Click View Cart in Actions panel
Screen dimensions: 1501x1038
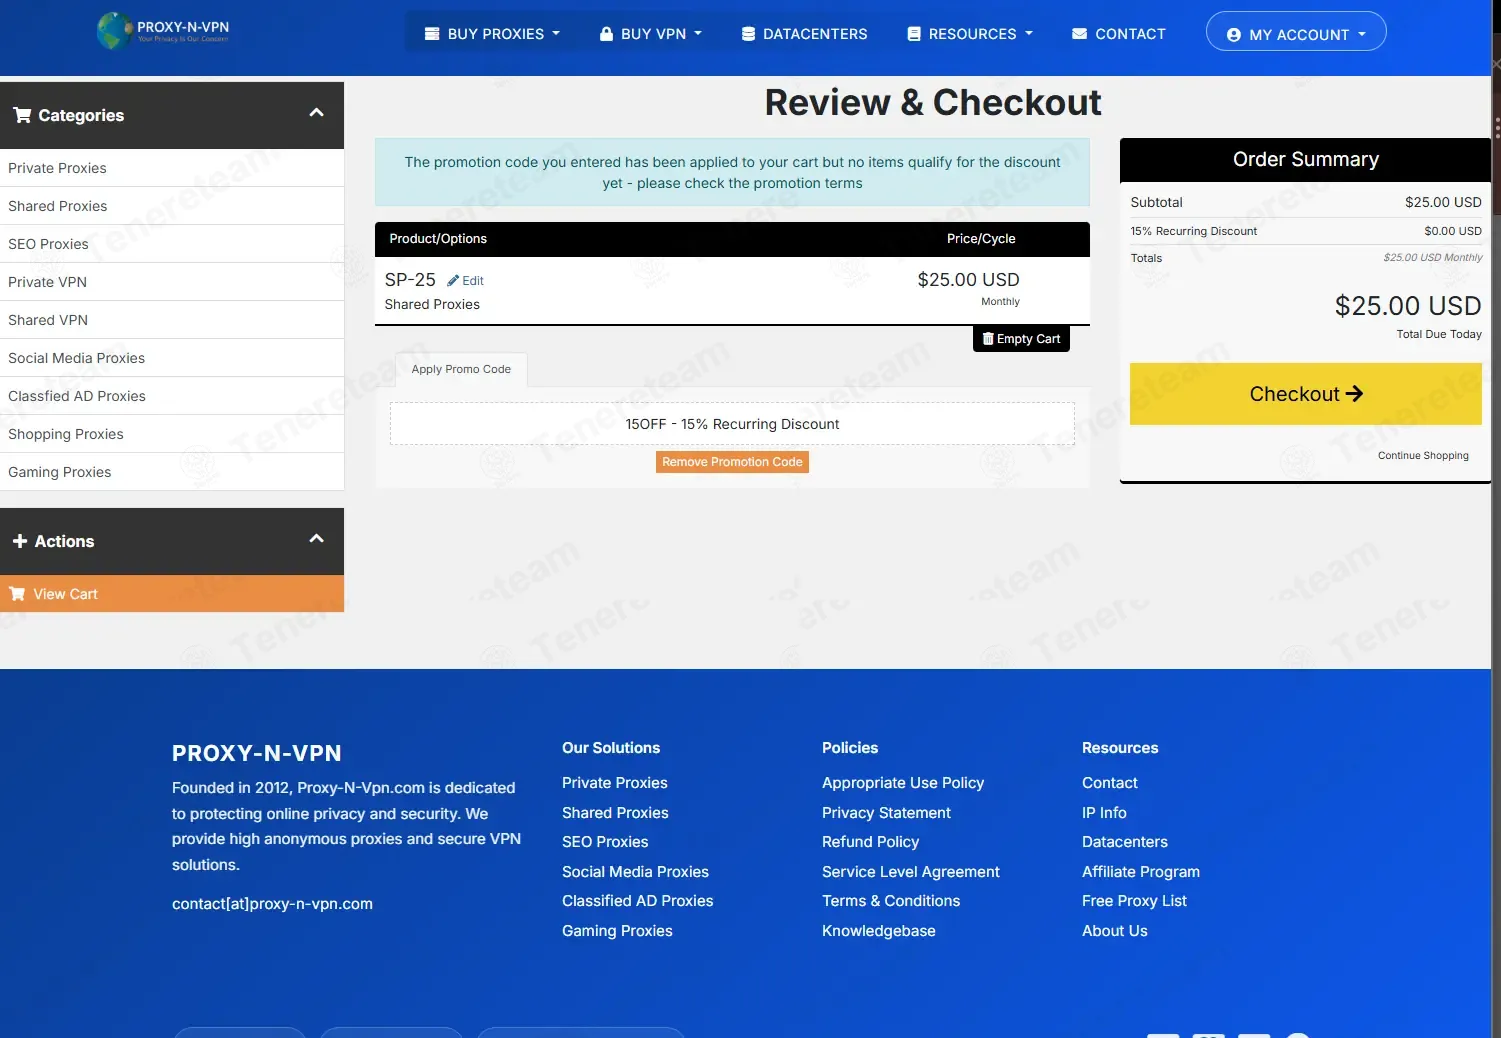172,594
